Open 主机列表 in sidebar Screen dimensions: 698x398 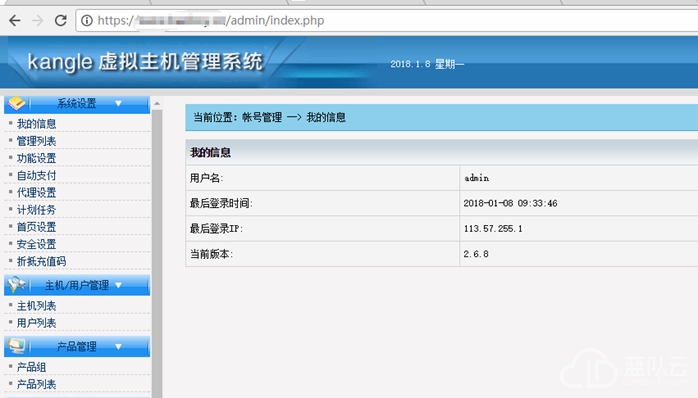(37, 306)
